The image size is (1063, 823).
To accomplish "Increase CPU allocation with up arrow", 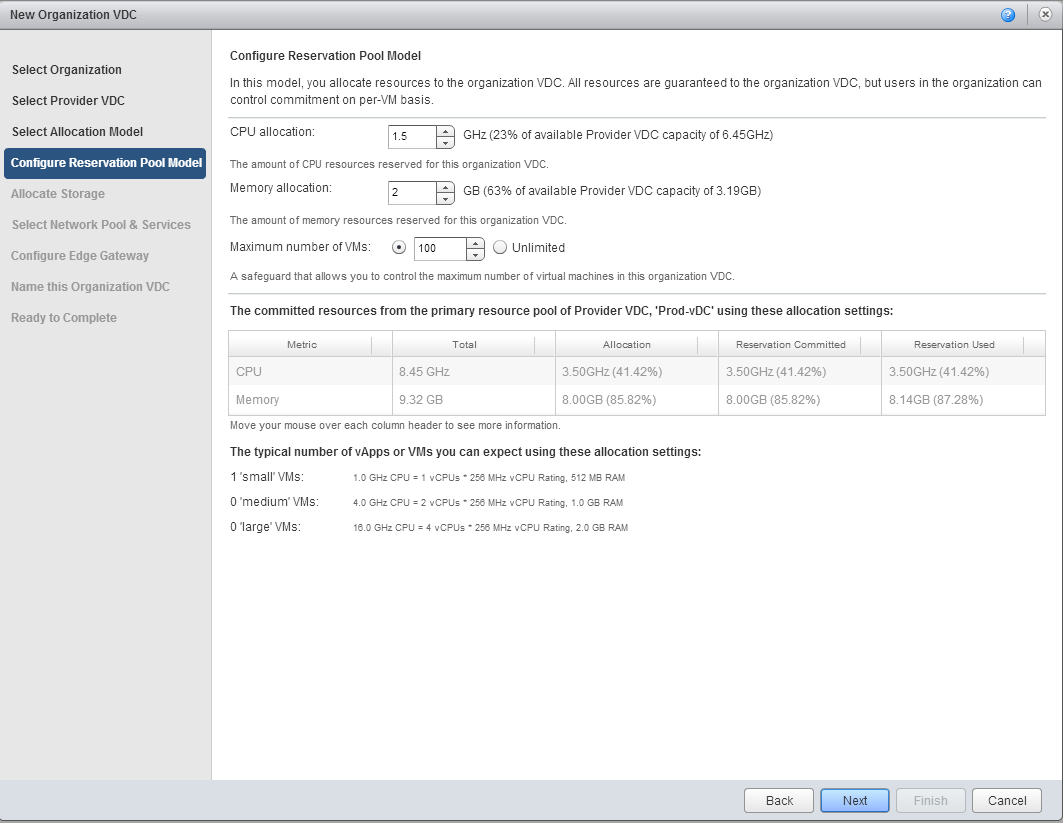I will 446,130.
